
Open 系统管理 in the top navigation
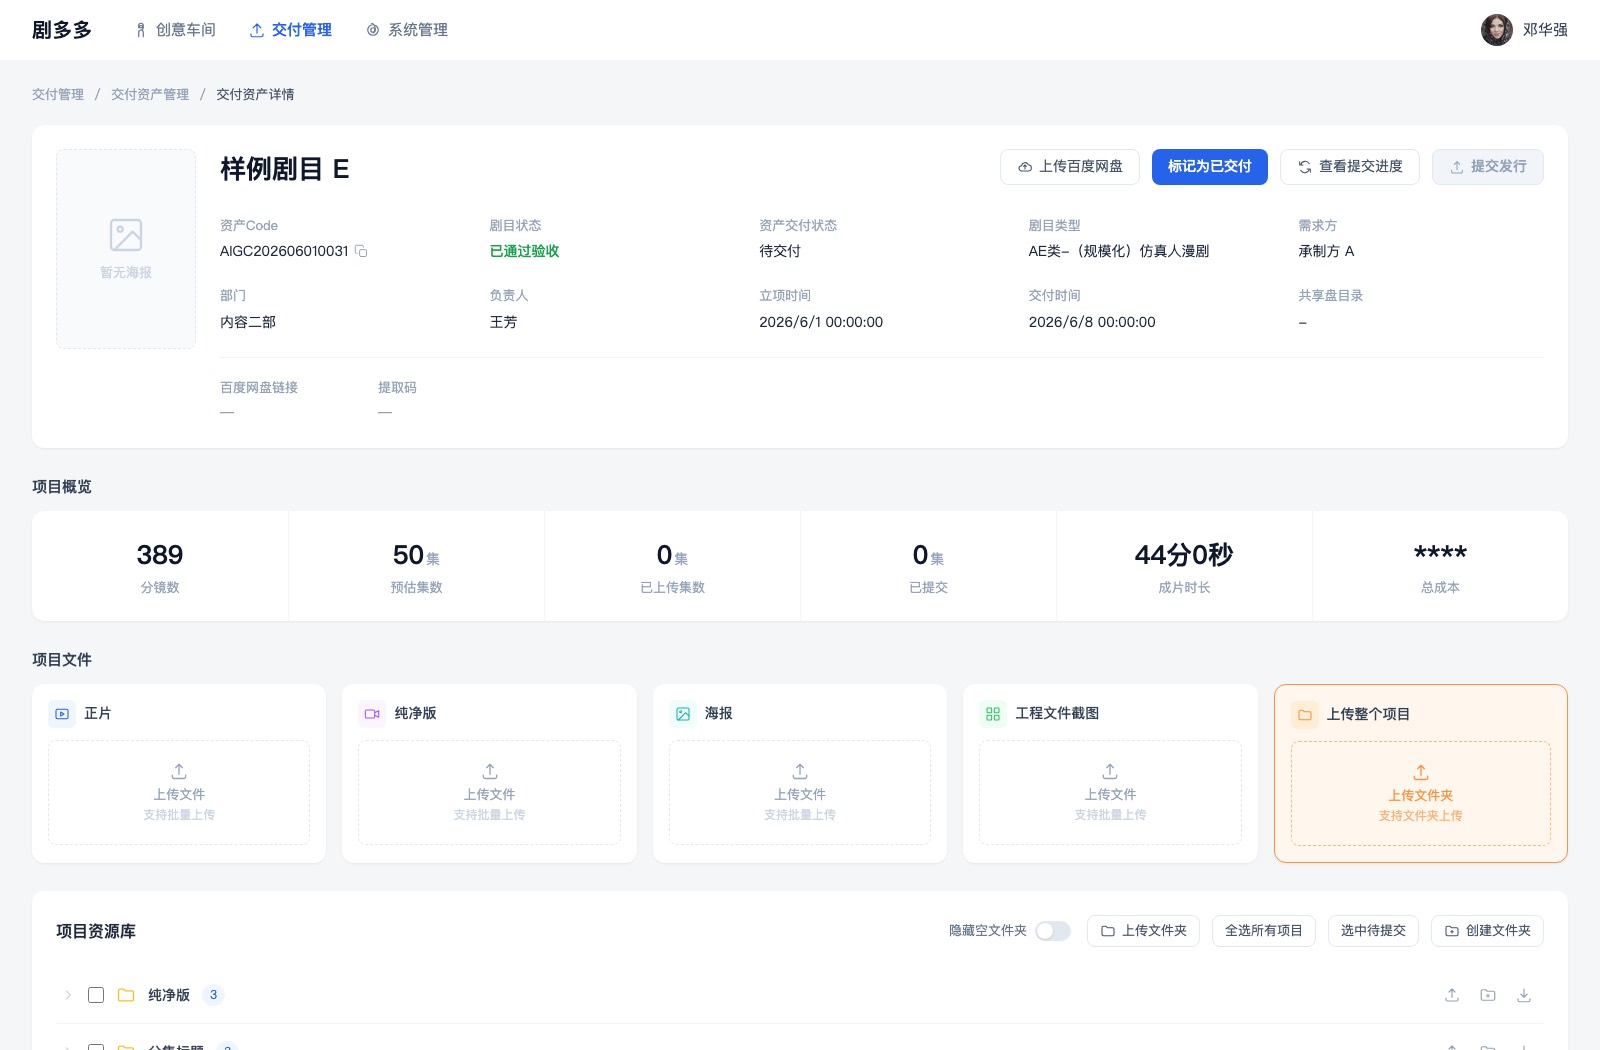tap(407, 30)
